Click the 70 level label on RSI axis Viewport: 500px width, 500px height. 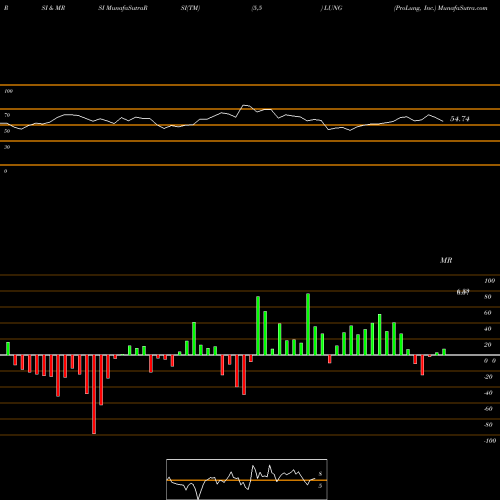click(x=7, y=115)
